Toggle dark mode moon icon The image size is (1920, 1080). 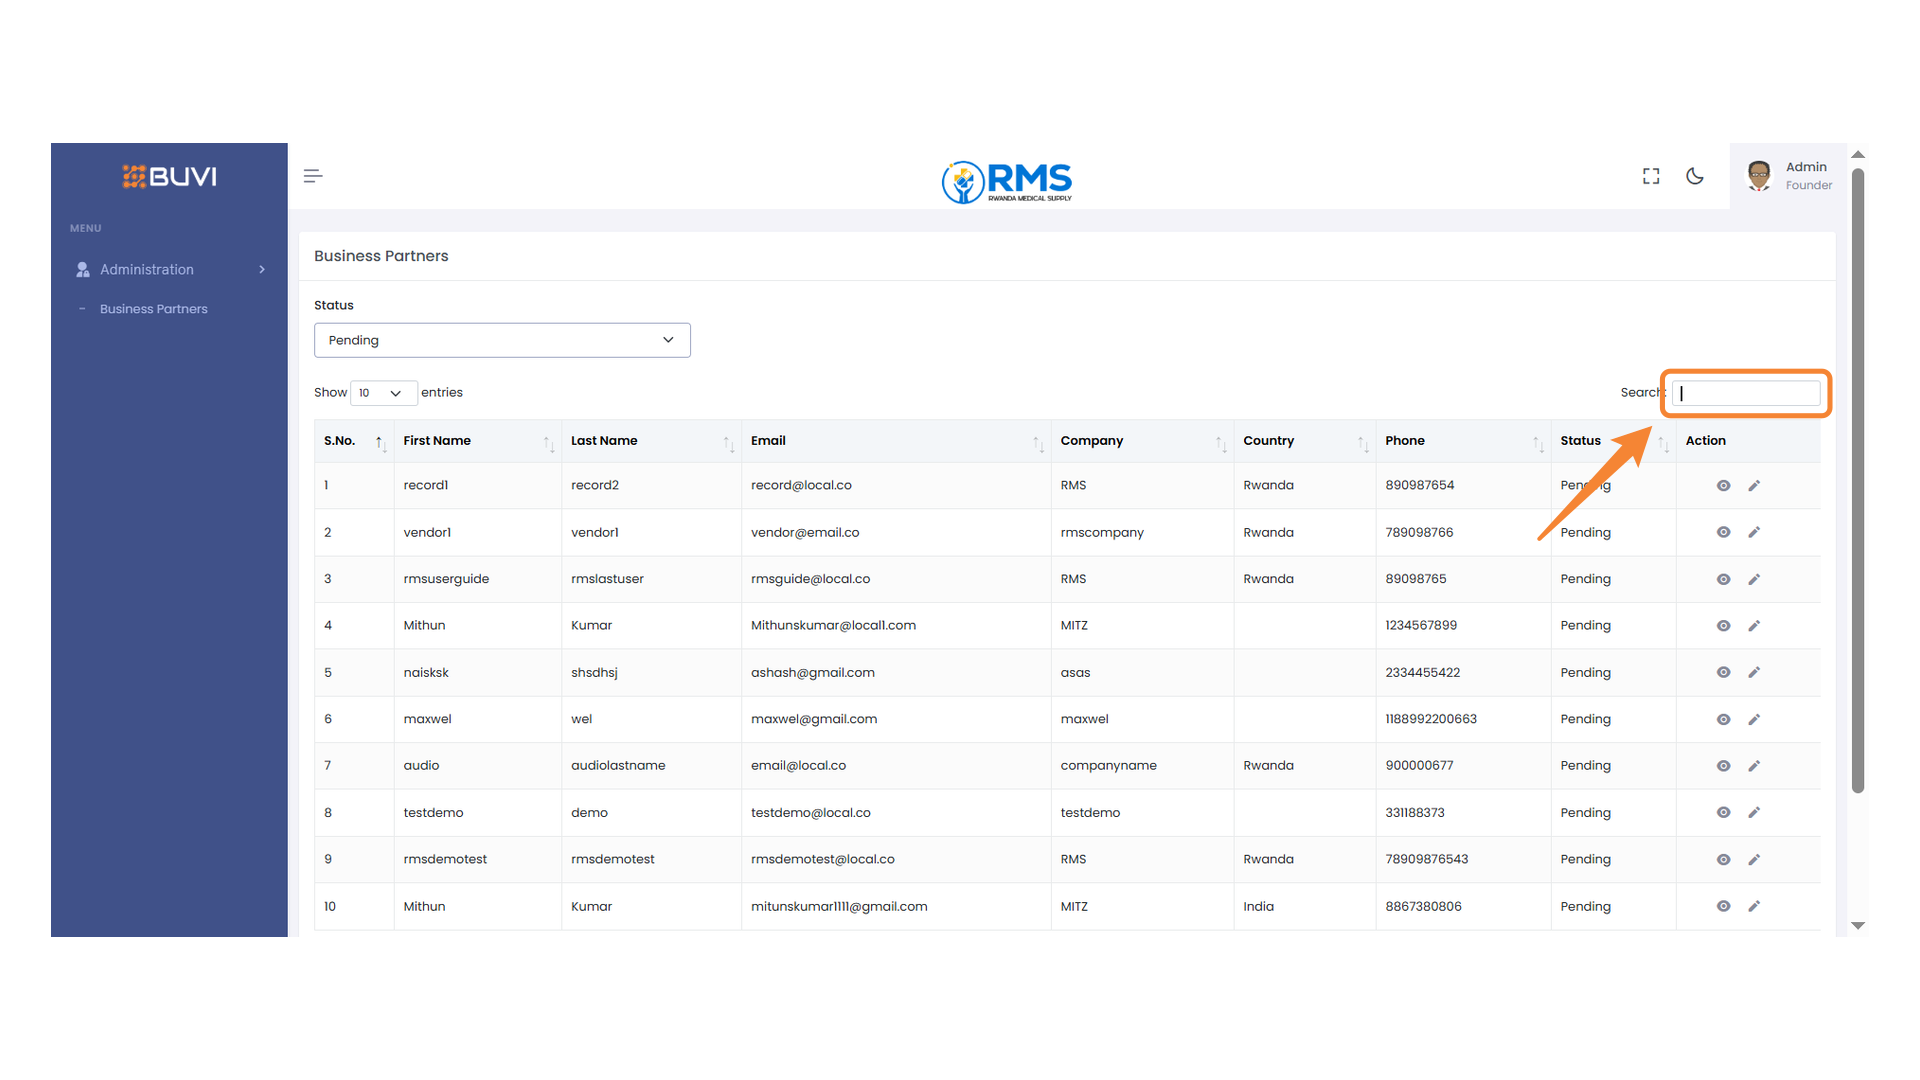point(1695,176)
